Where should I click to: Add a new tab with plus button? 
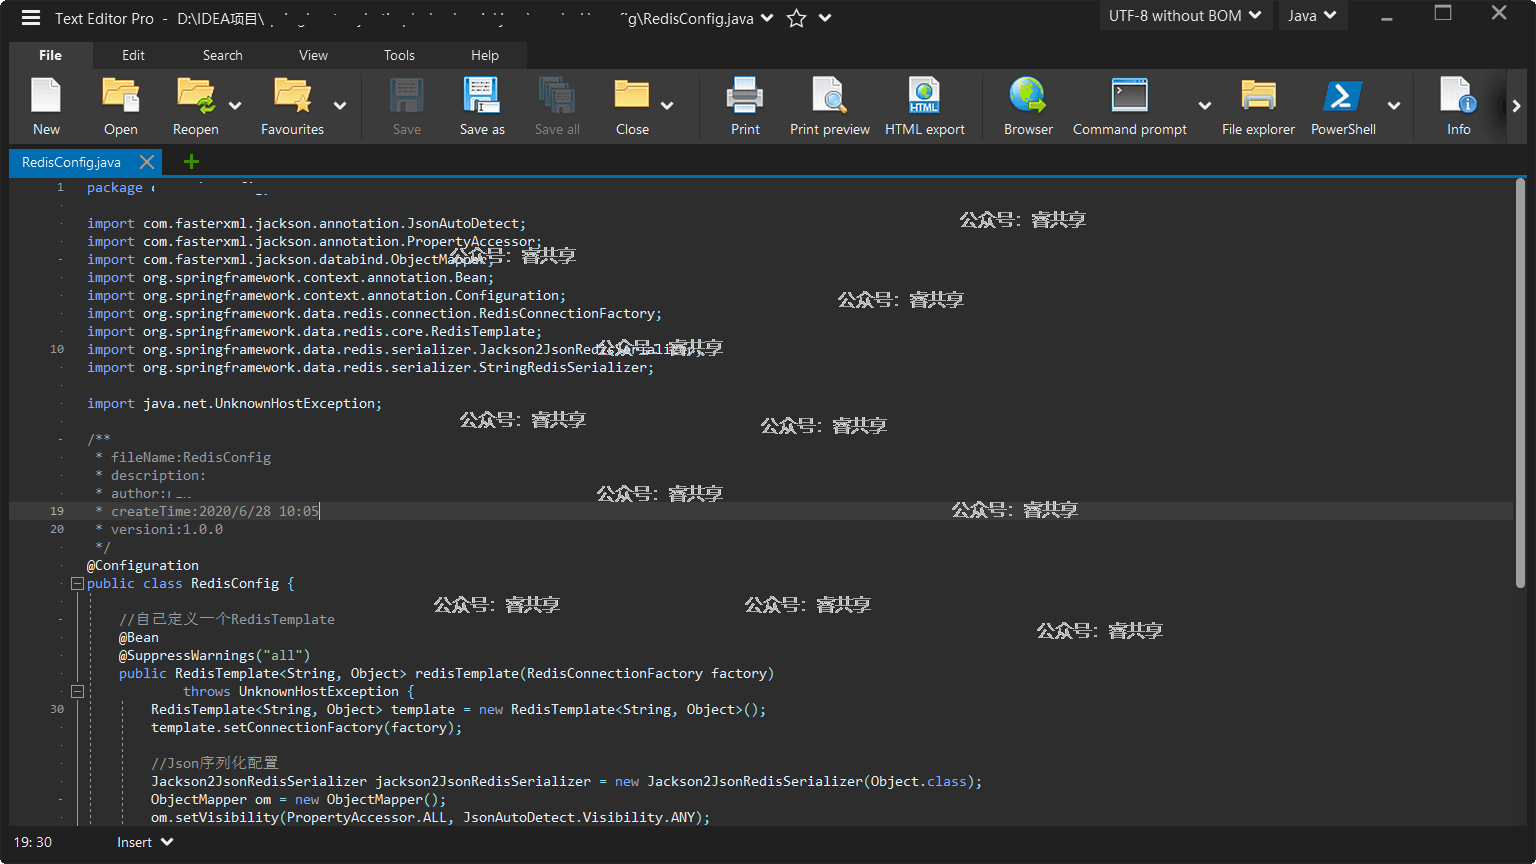click(191, 162)
